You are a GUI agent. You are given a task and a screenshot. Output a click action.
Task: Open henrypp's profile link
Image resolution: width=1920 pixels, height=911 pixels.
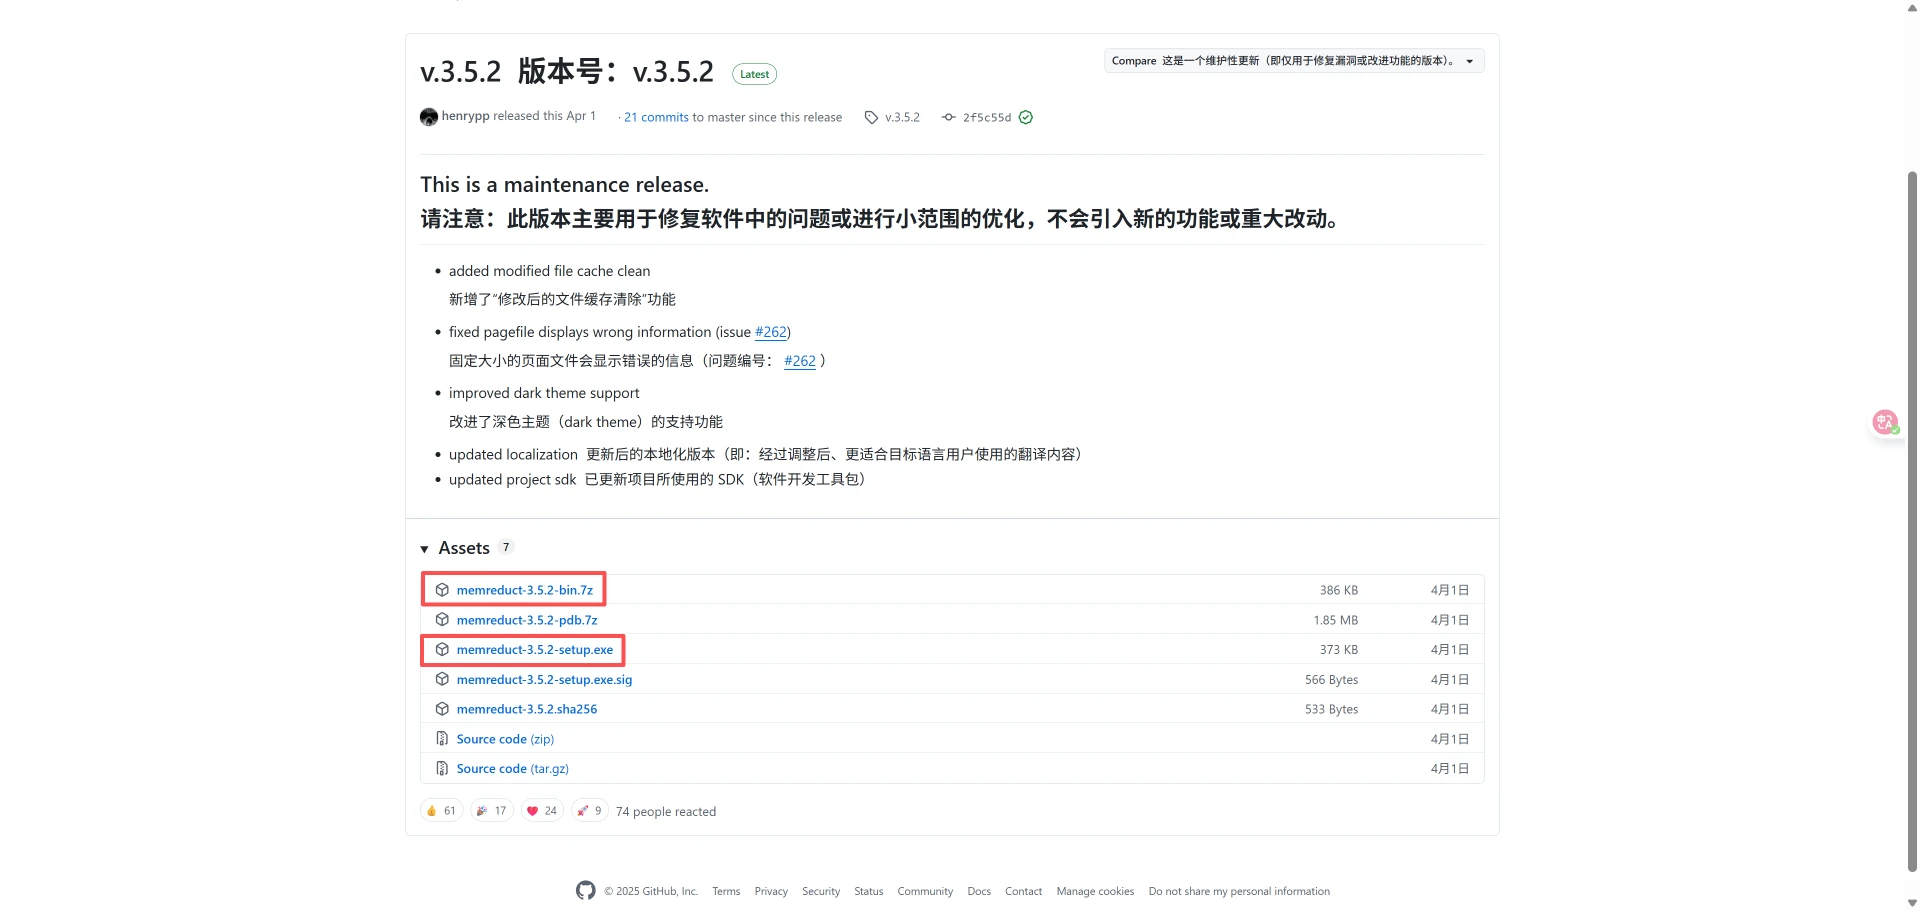[x=466, y=116]
